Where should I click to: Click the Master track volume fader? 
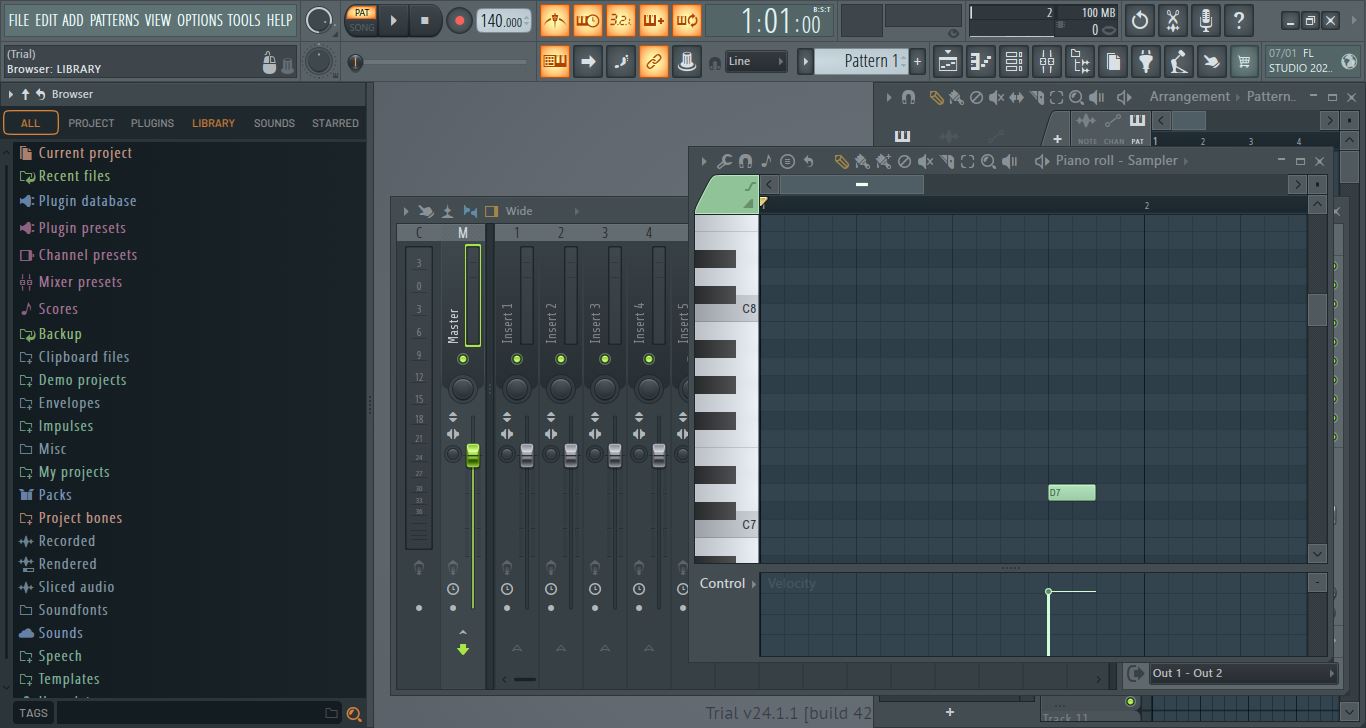click(473, 455)
